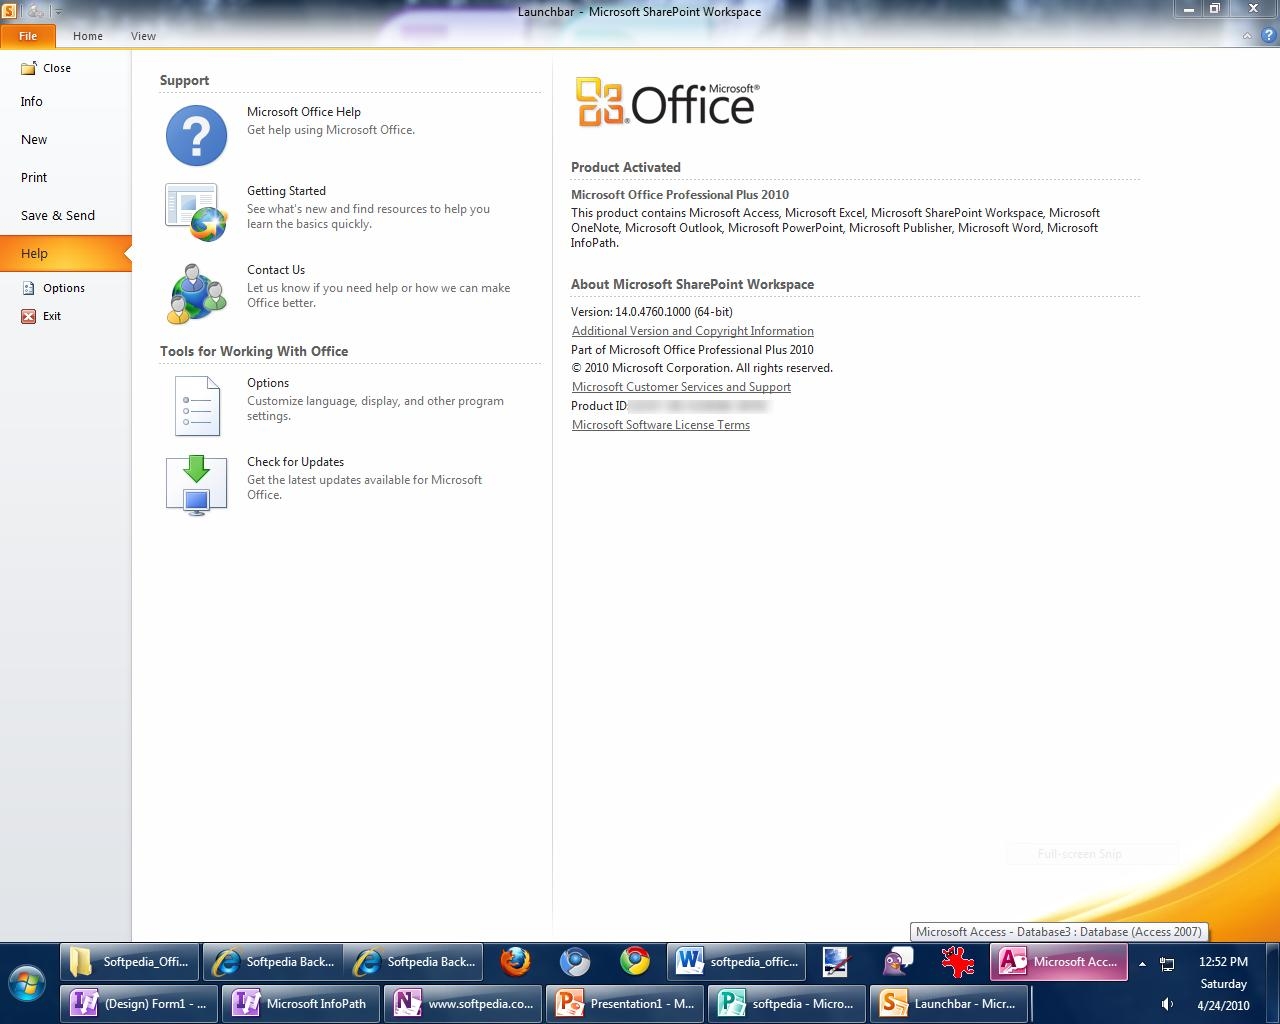Click the network icon in system tray
The height and width of the screenshot is (1024, 1280).
pos(1167,963)
